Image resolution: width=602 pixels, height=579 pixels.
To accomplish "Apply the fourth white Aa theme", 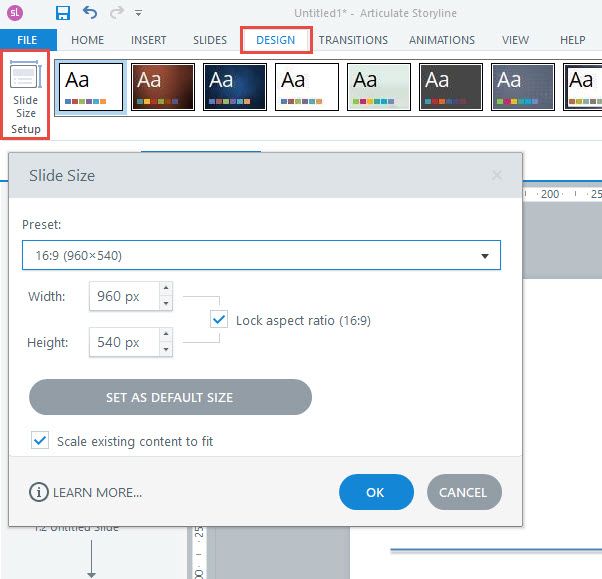I will [307, 87].
